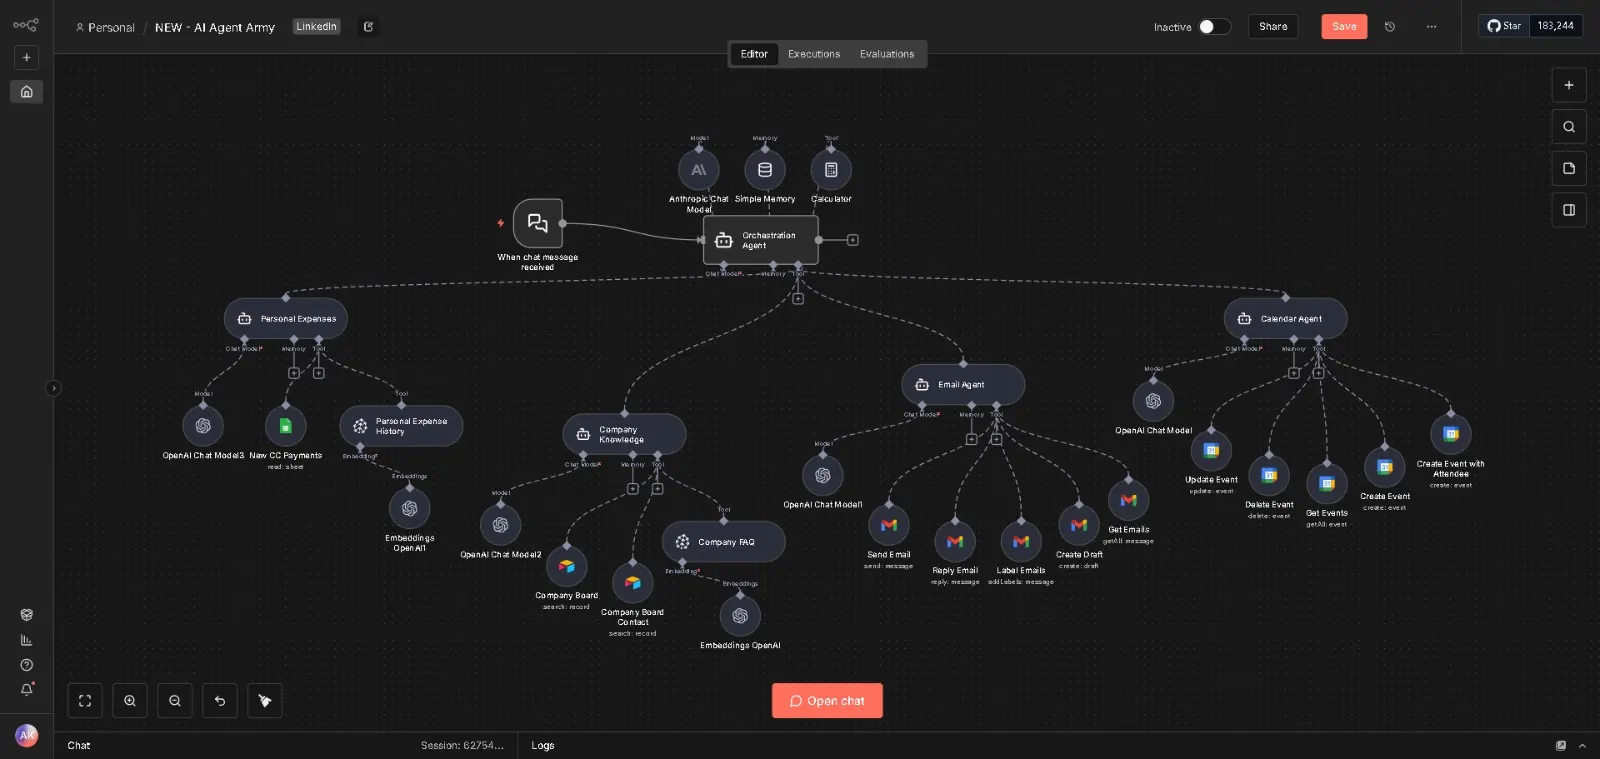Open the n8n logo home menu
This screenshot has height=759, width=1600.
tap(26, 25)
